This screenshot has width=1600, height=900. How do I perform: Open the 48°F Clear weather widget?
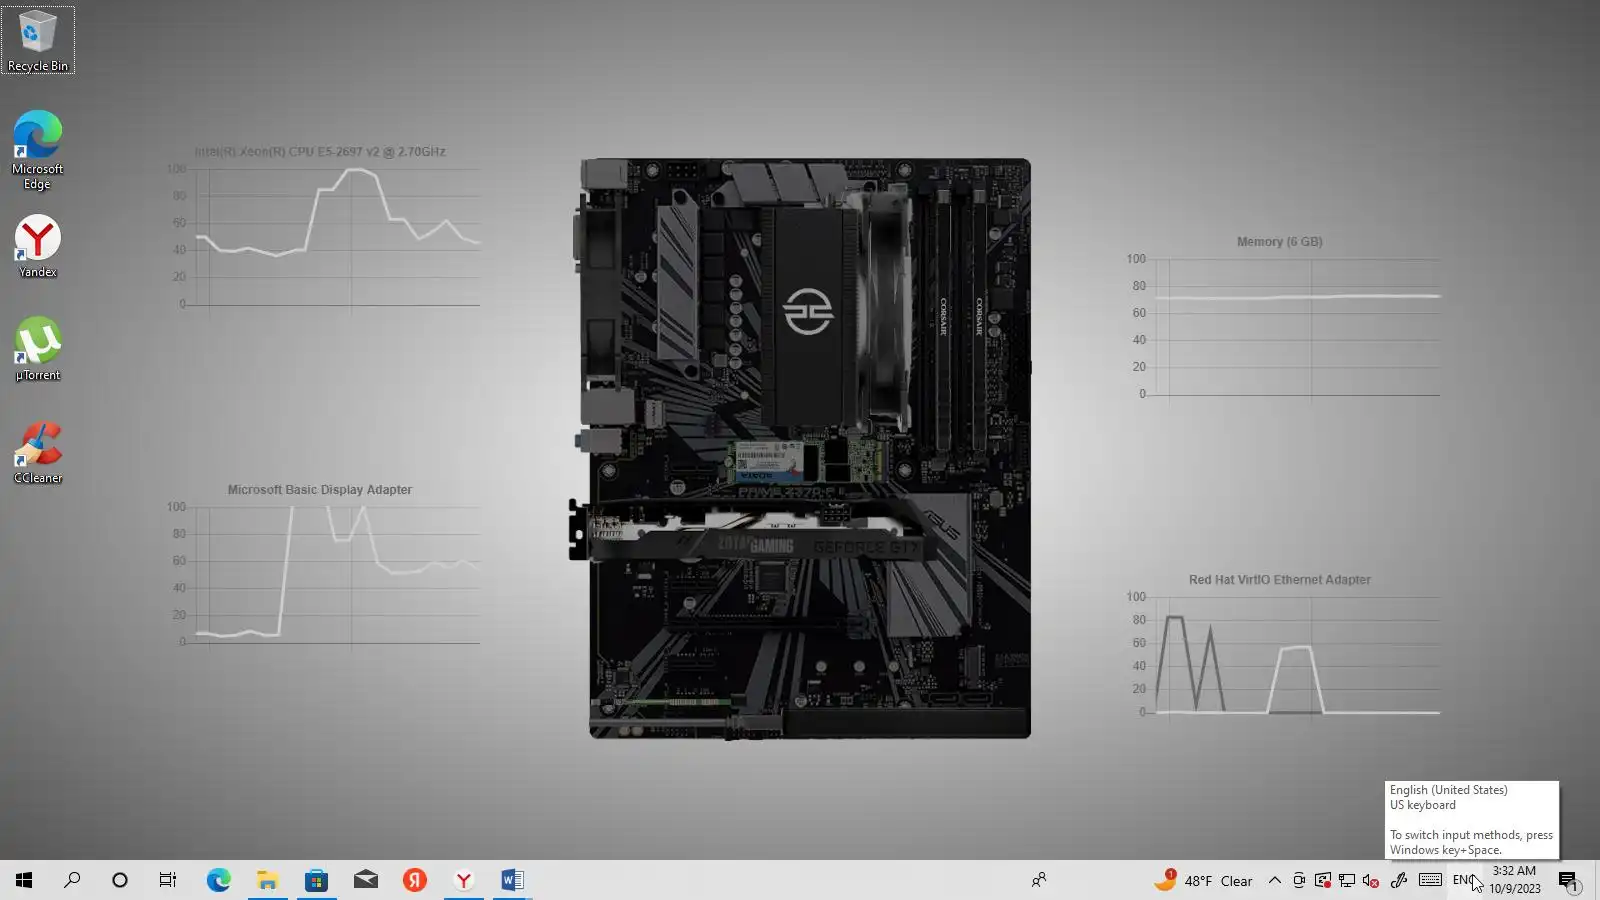pyautogui.click(x=1203, y=880)
